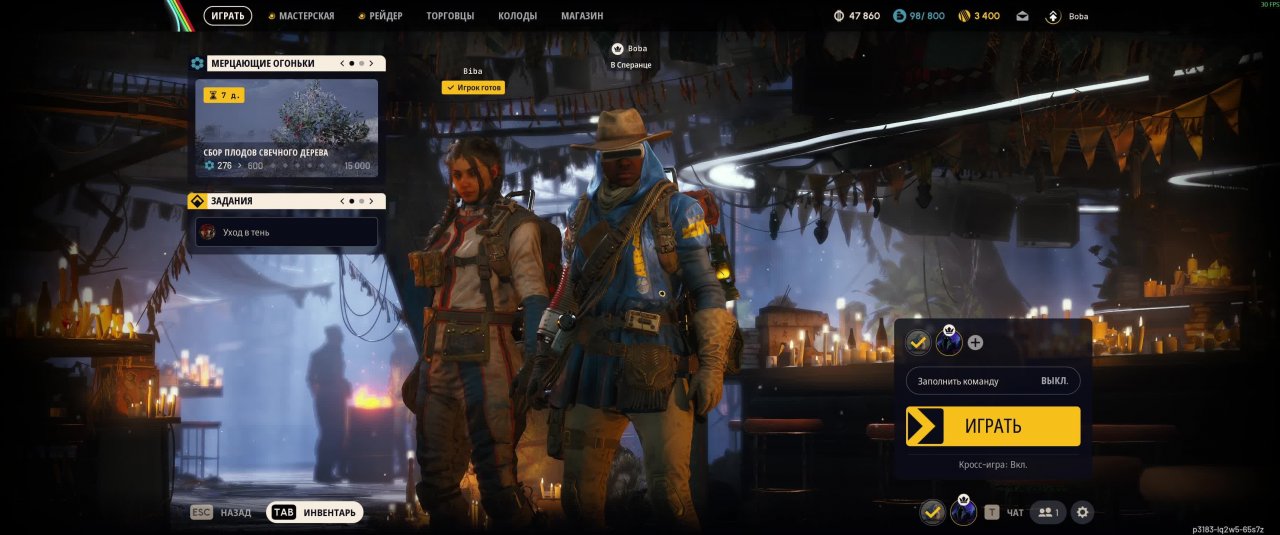Viewport: 1280px width, 535px height.
Task: Select second page dot in Мерцающие огоньки
Action: (362, 63)
